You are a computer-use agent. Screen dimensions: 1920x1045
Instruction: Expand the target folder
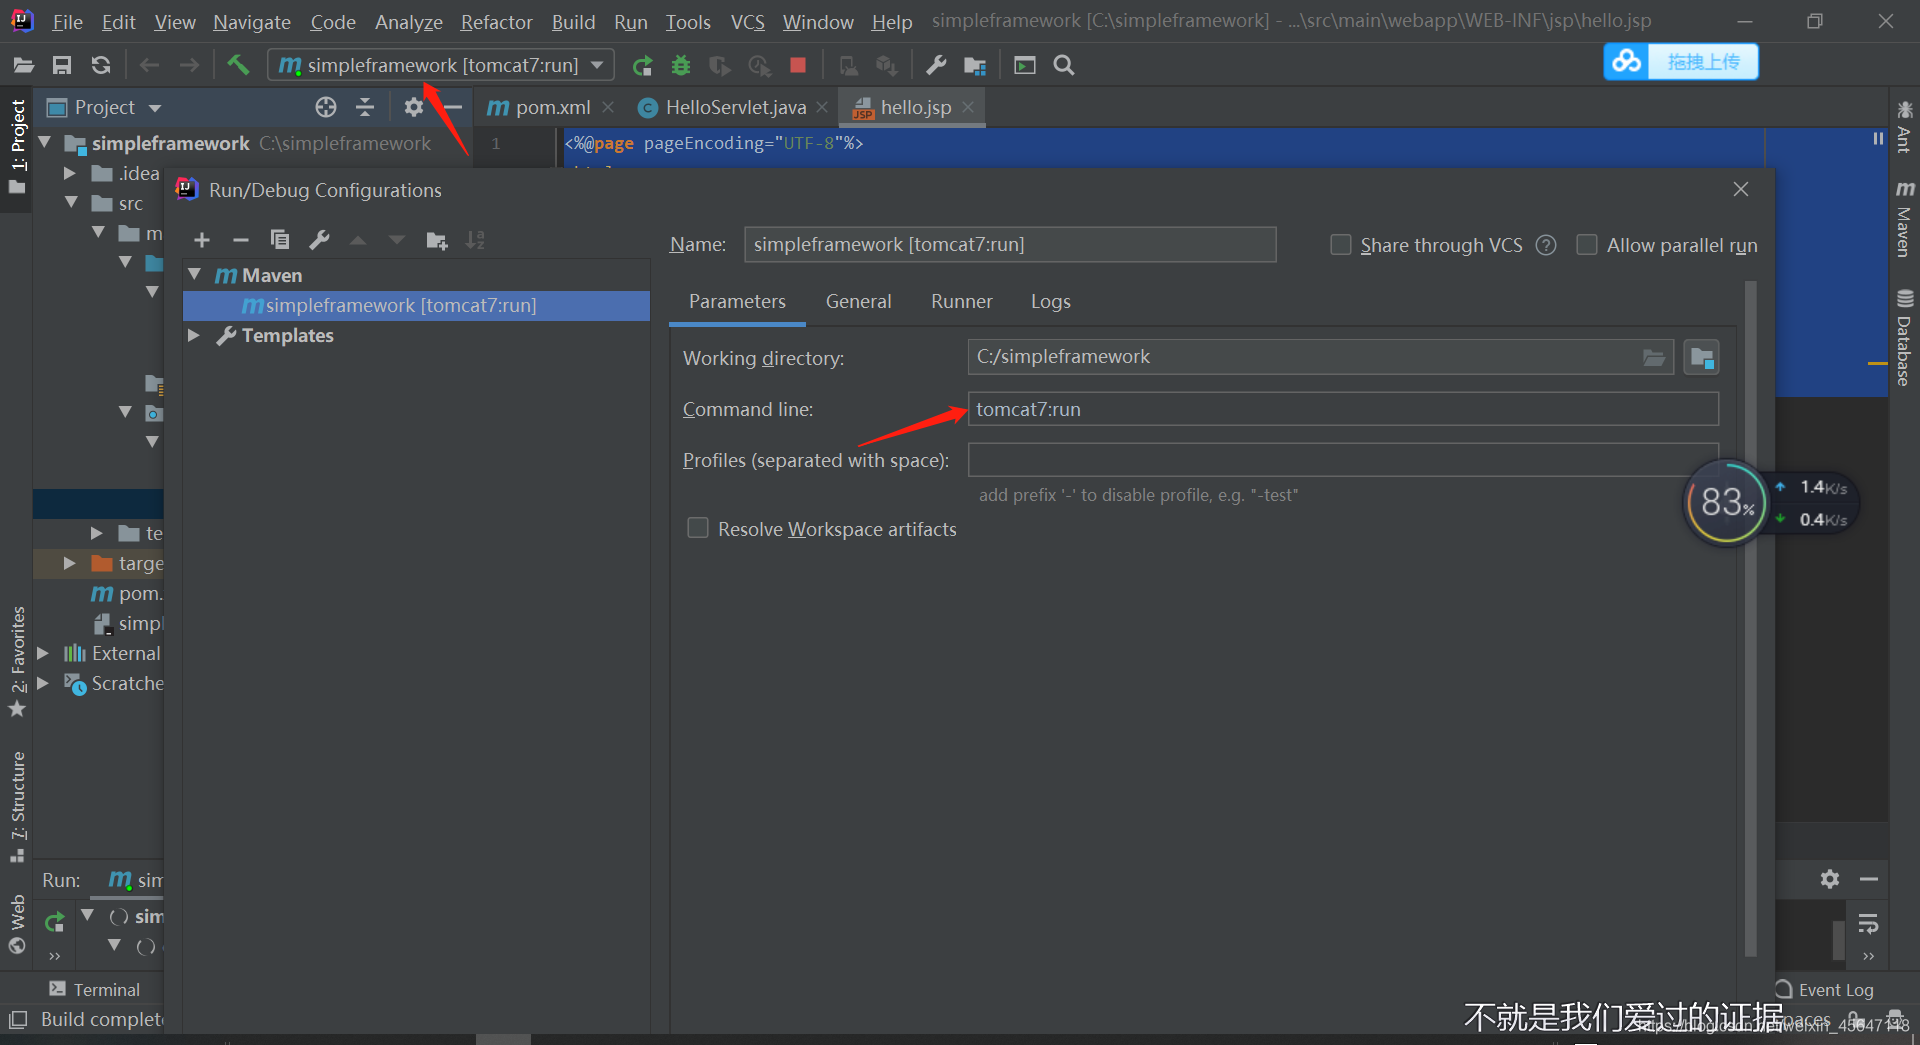point(70,563)
